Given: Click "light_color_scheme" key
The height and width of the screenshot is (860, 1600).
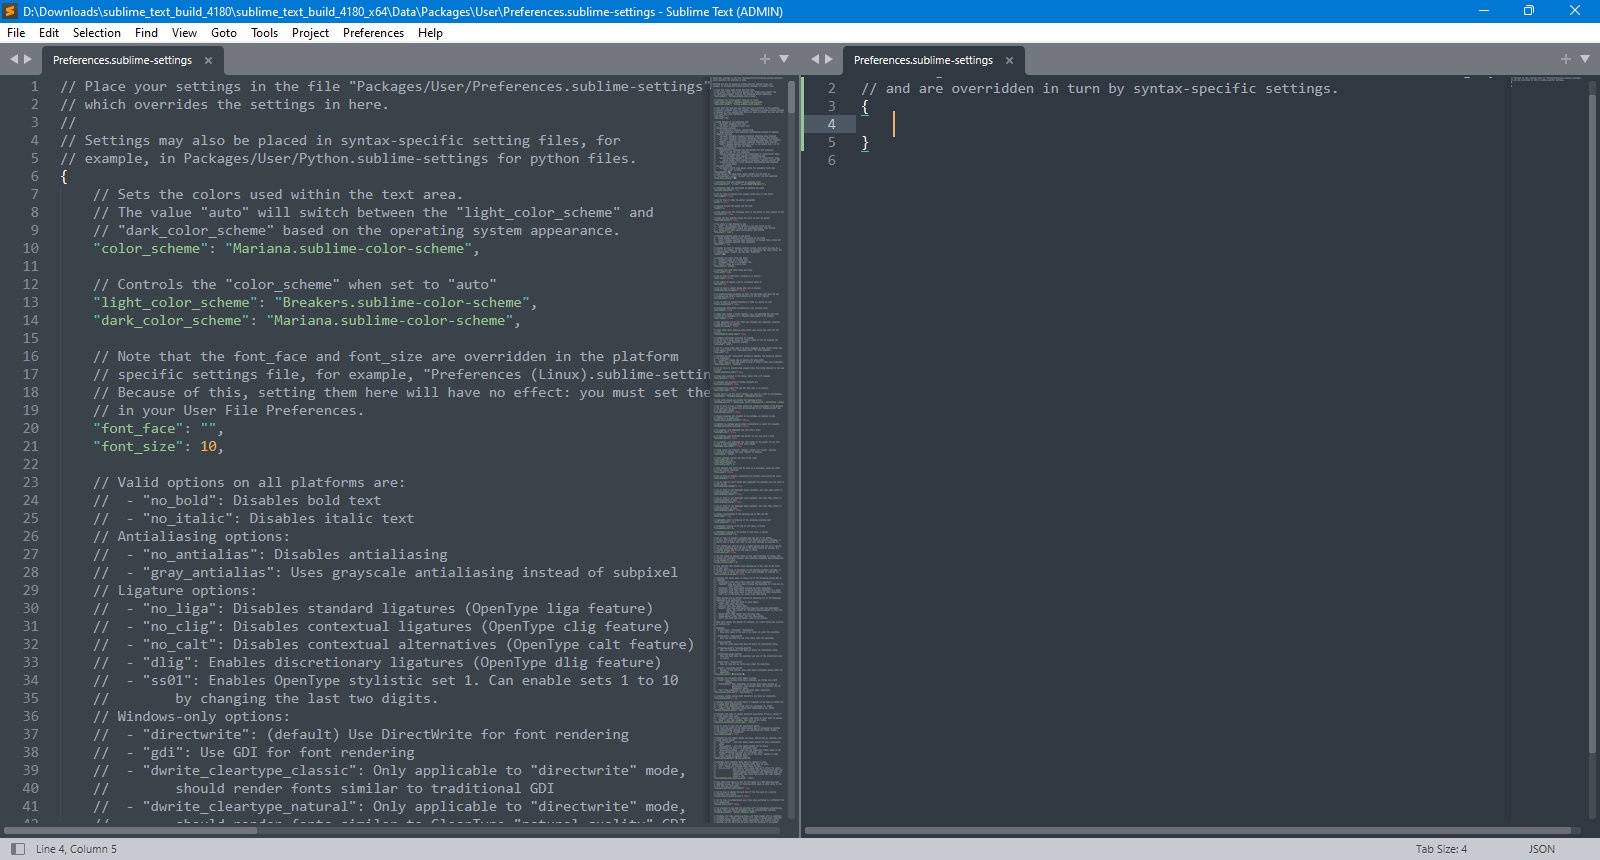Looking at the screenshot, I should tap(175, 302).
